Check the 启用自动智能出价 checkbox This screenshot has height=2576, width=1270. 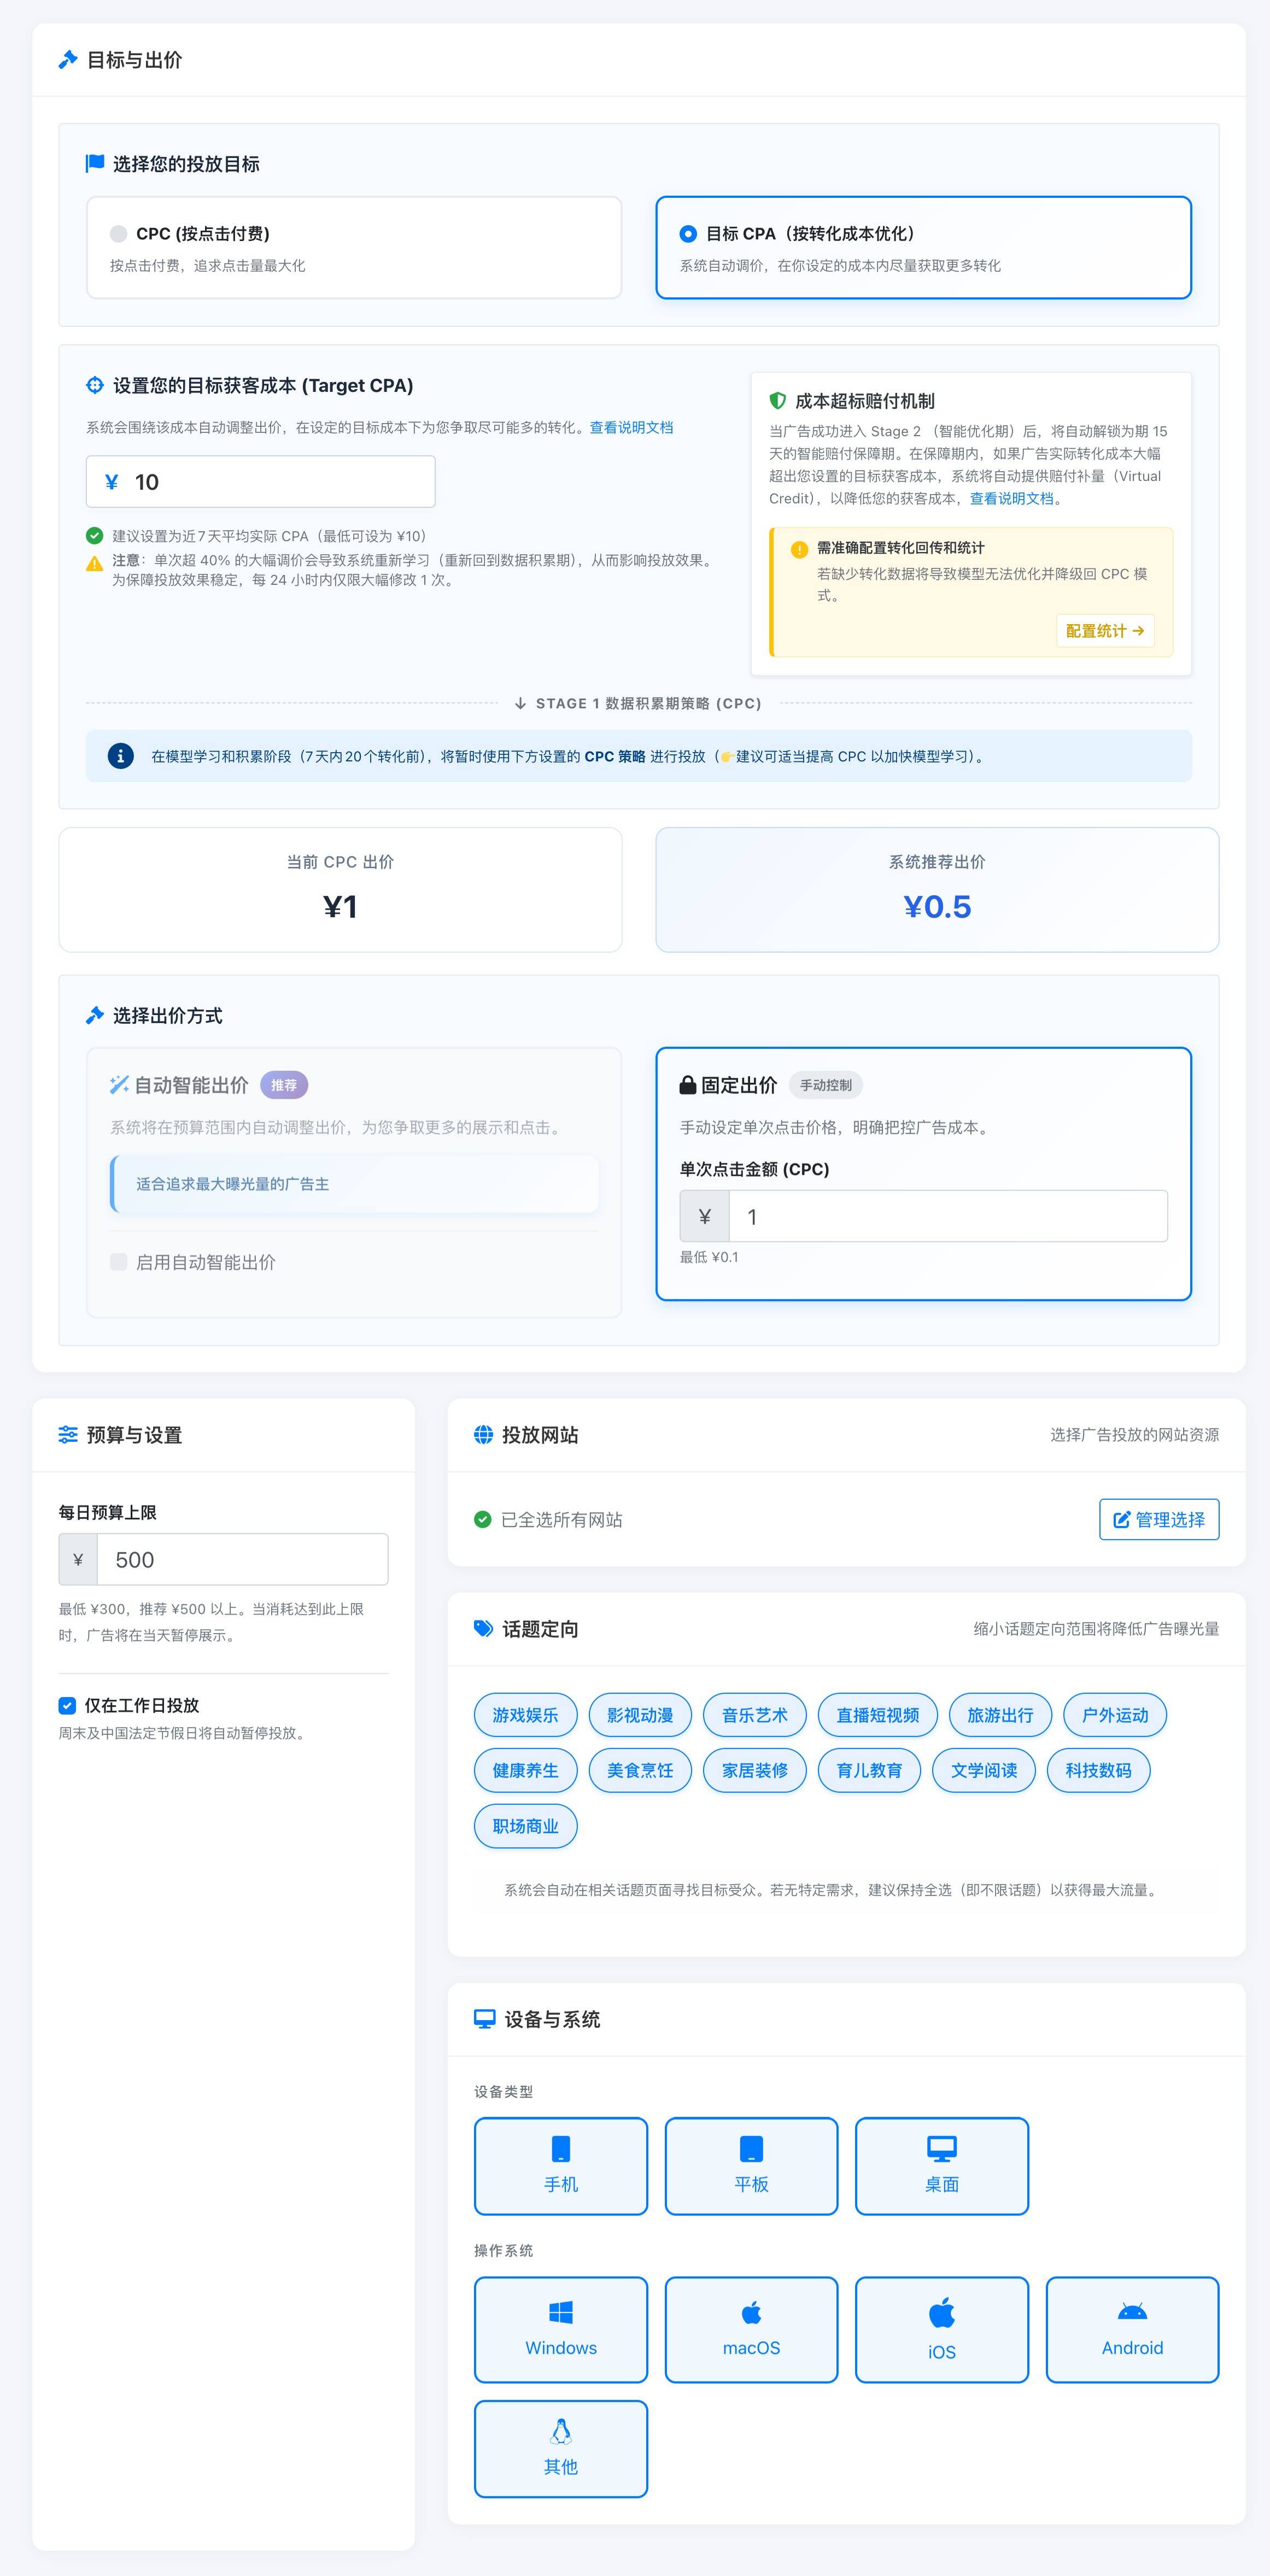(119, 1262)
